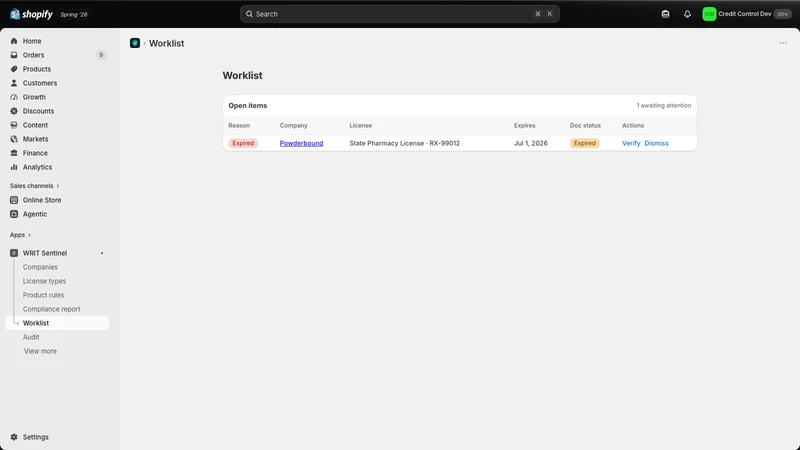
Task: Open the three-dot page menu
Action: [783, 43]
